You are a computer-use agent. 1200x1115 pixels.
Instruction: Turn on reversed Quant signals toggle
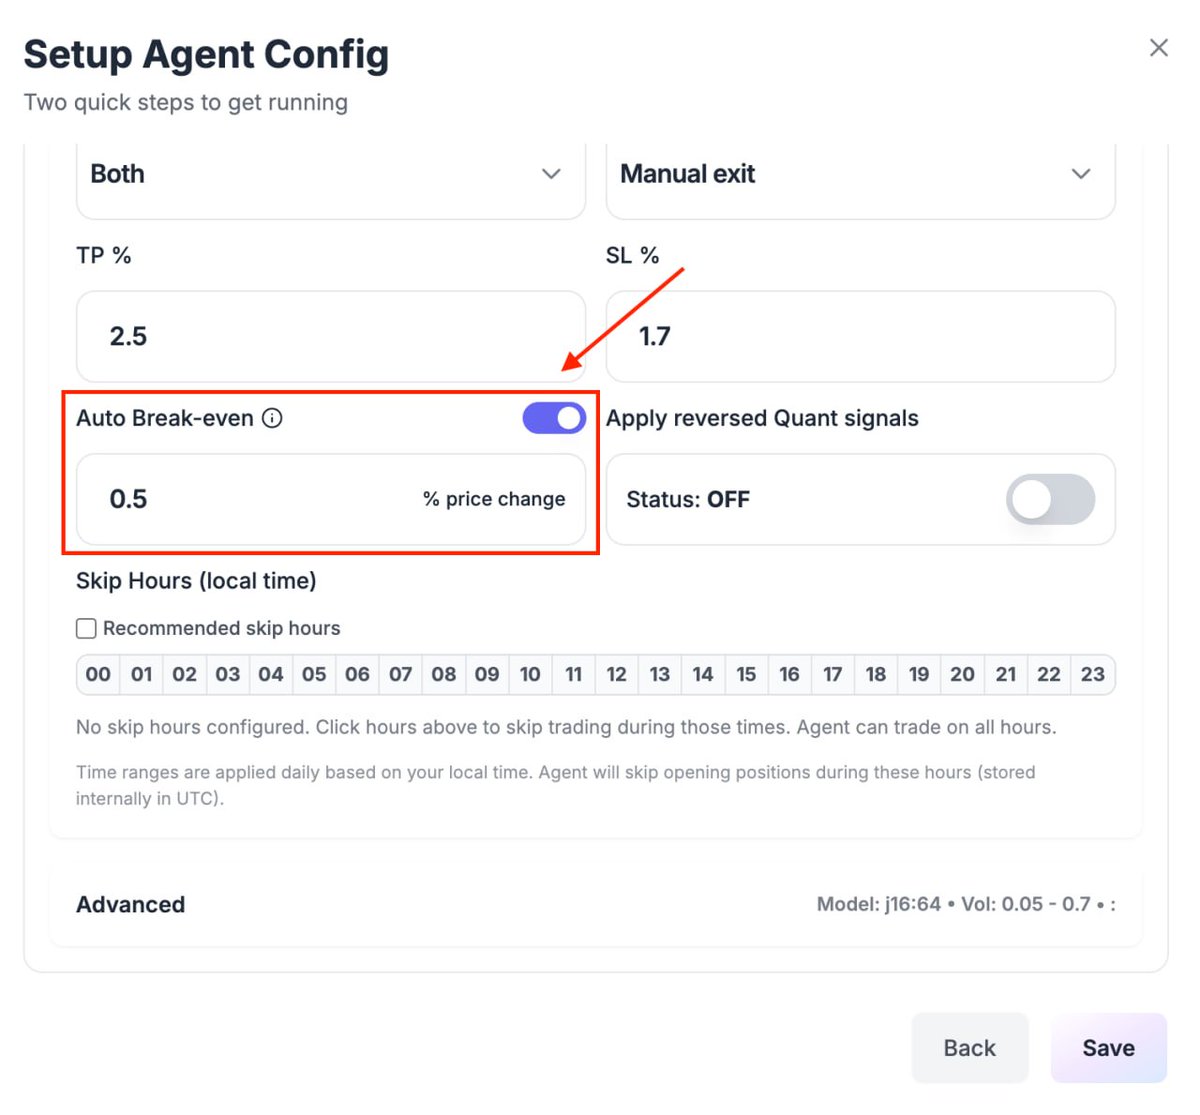point(1050,499)
